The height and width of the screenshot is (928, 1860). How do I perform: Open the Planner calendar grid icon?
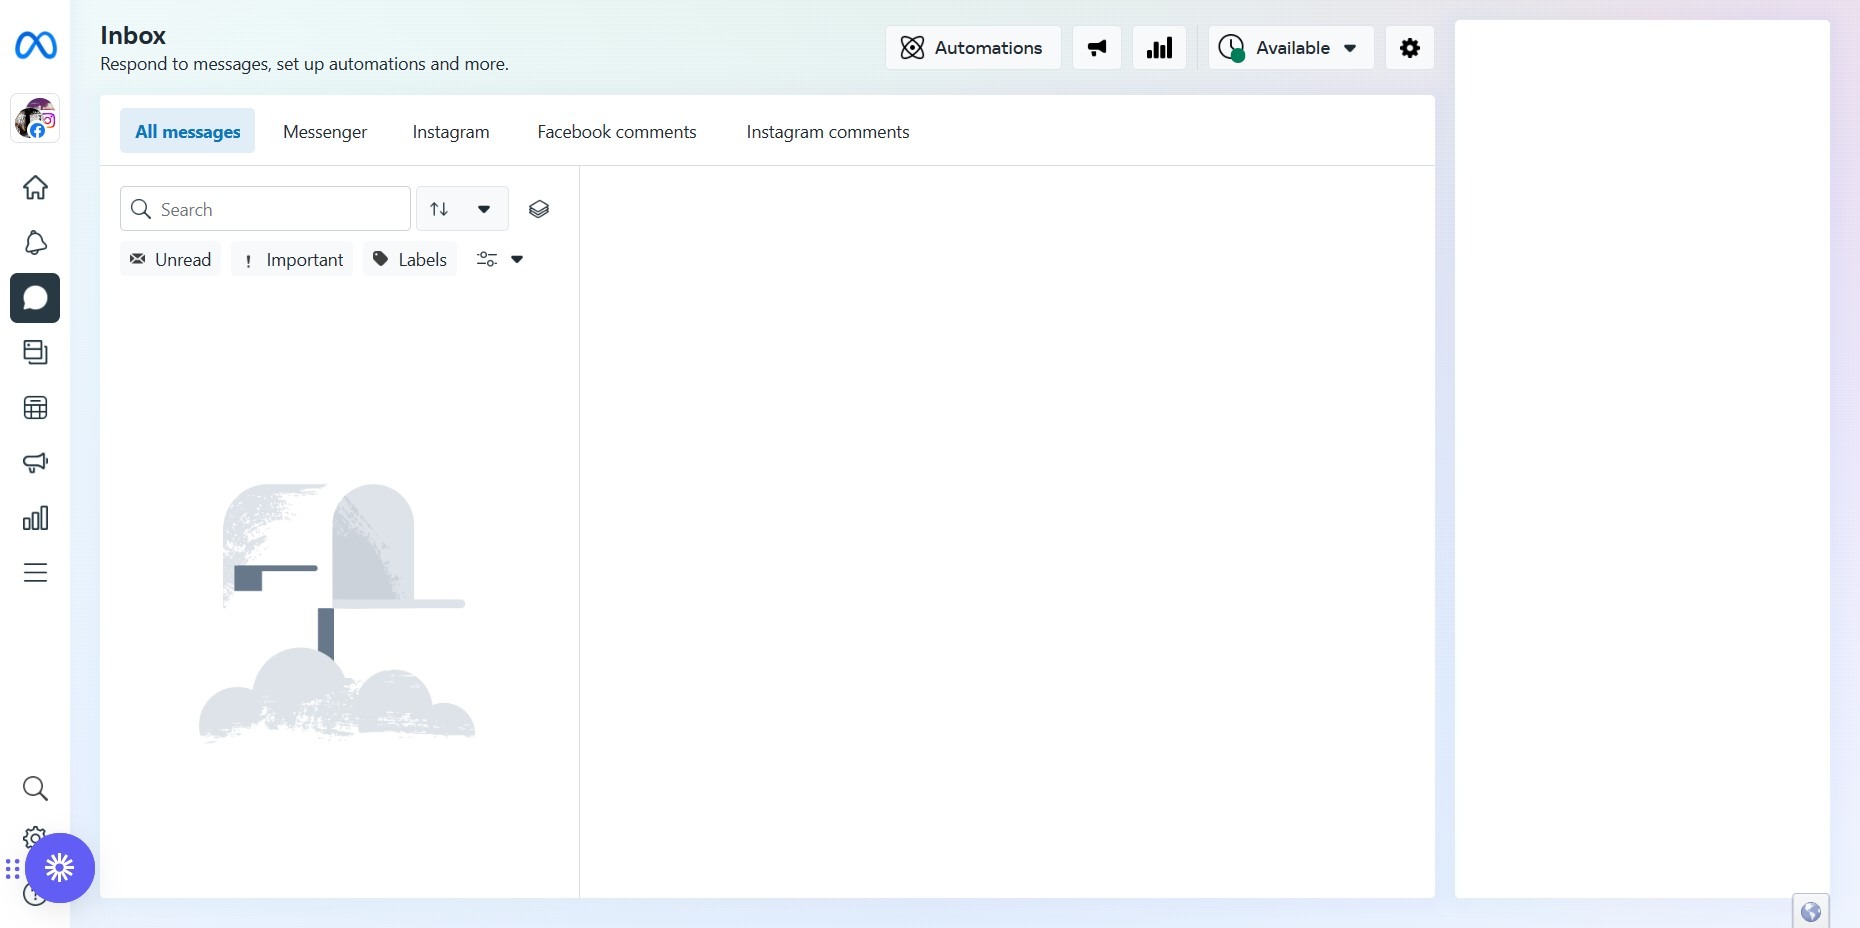pyautogui.click(x=35, y=408)
